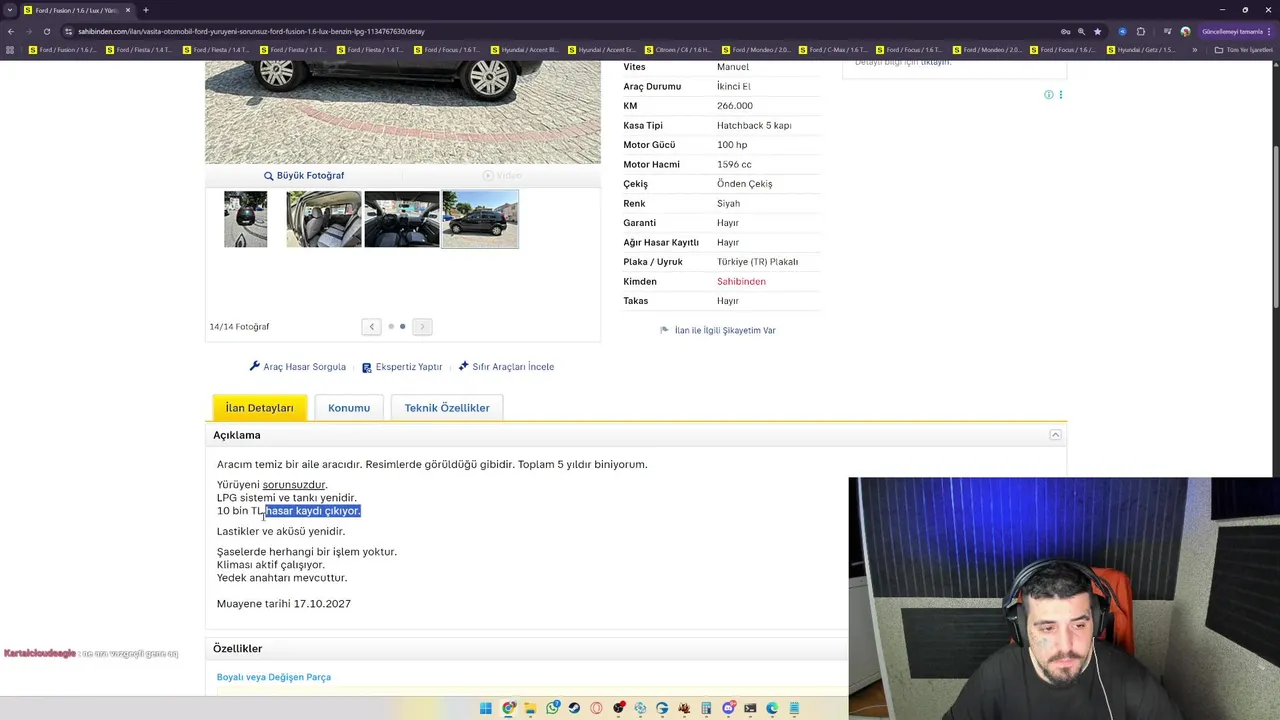Open the ad options three-dot icon
The width and height of the screenshot is (1280, 720).
click(x=1061, y=95)
